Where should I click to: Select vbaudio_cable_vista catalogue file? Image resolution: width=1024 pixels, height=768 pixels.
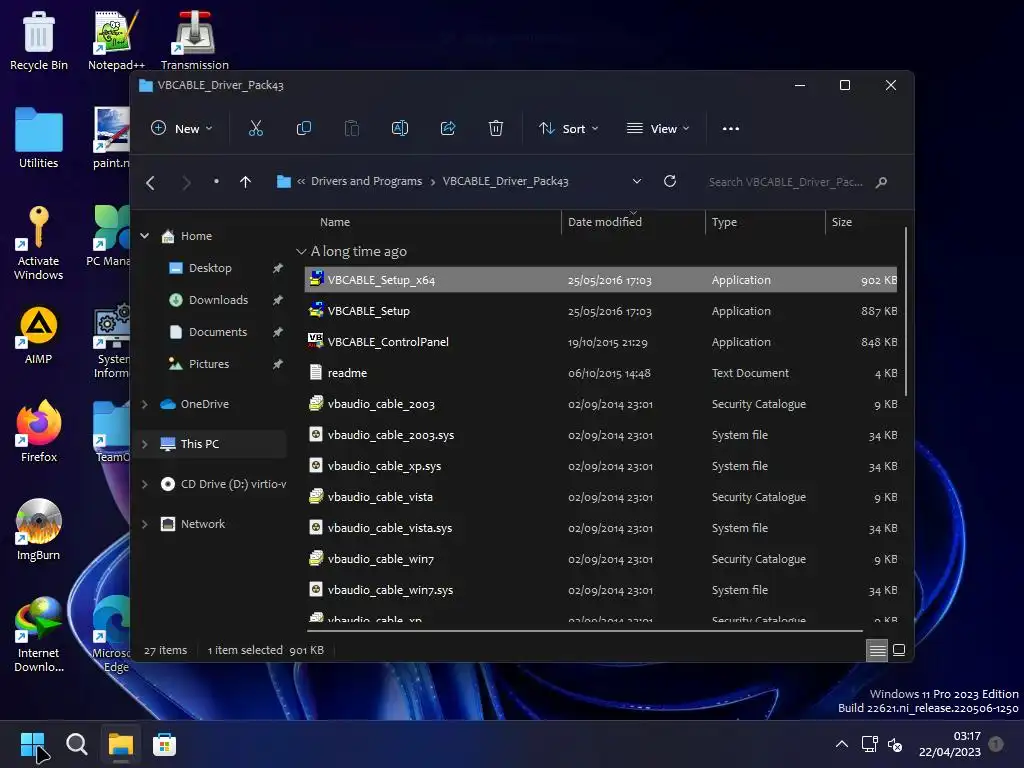tap(601, 497)
